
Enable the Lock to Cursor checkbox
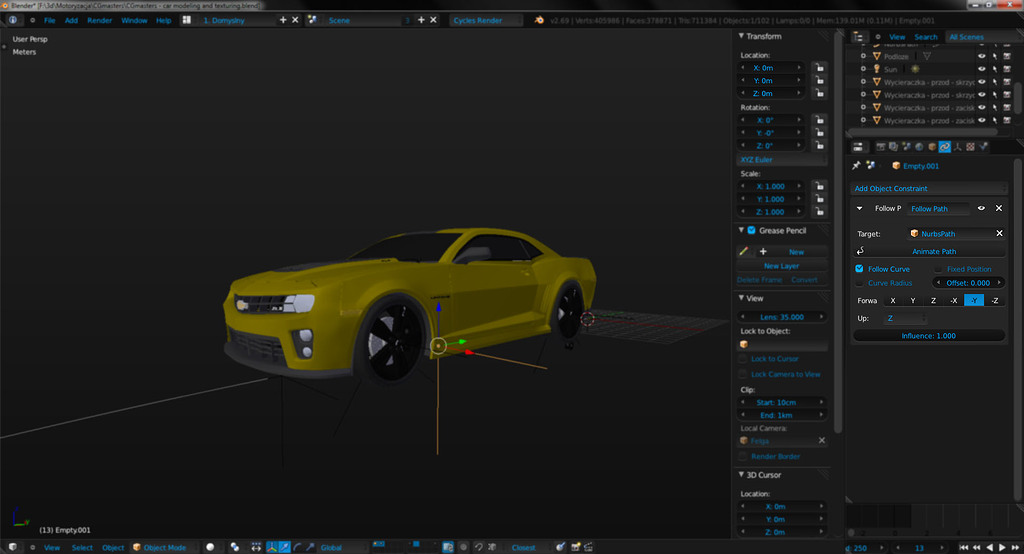743,359
